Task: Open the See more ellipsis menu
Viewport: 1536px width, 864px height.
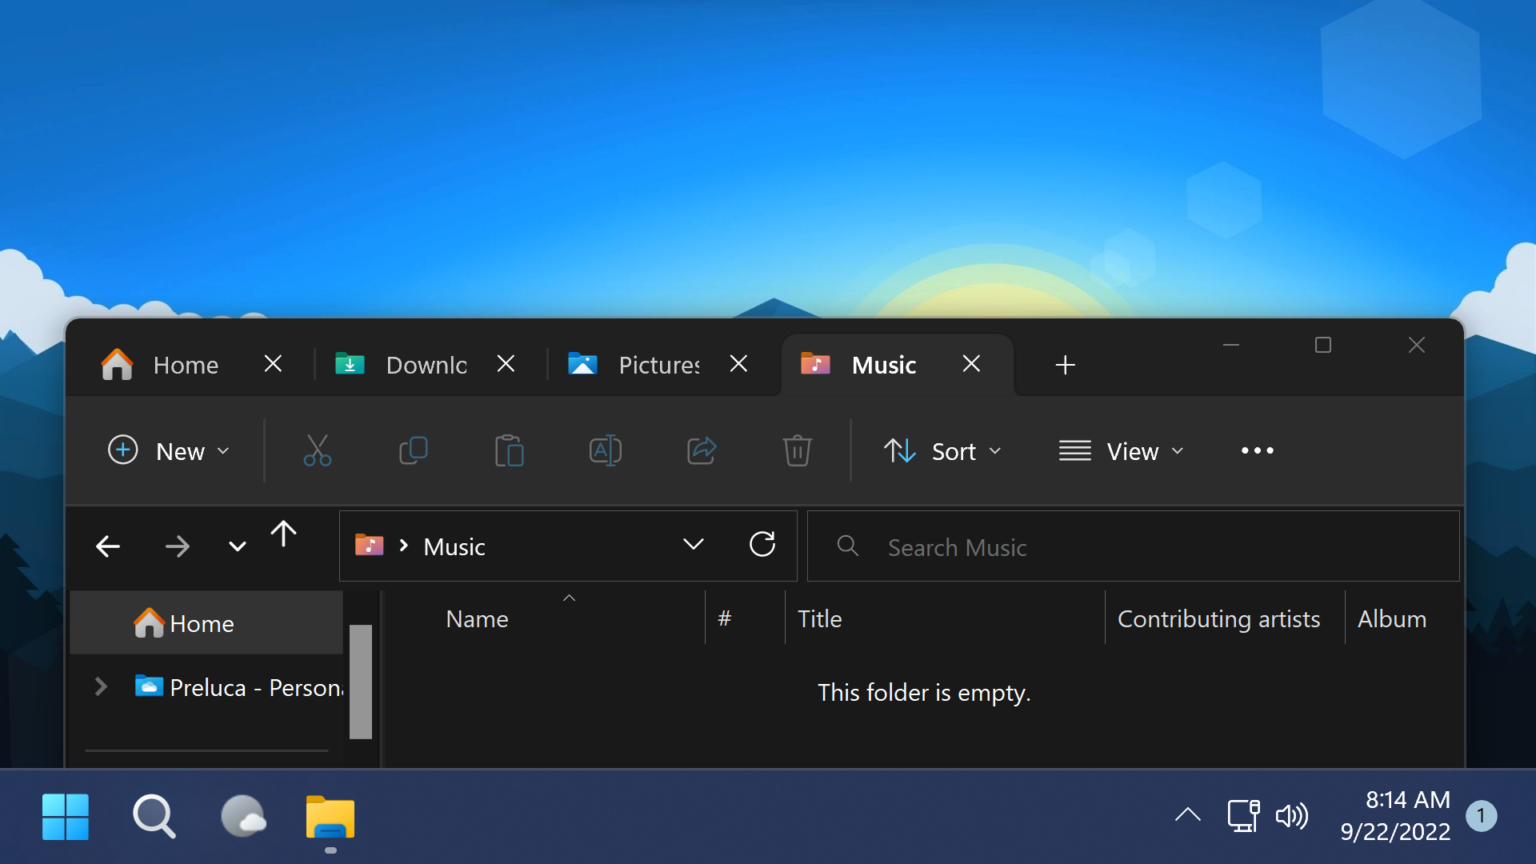Action: pyautogui.click(x=1256, y=450)
